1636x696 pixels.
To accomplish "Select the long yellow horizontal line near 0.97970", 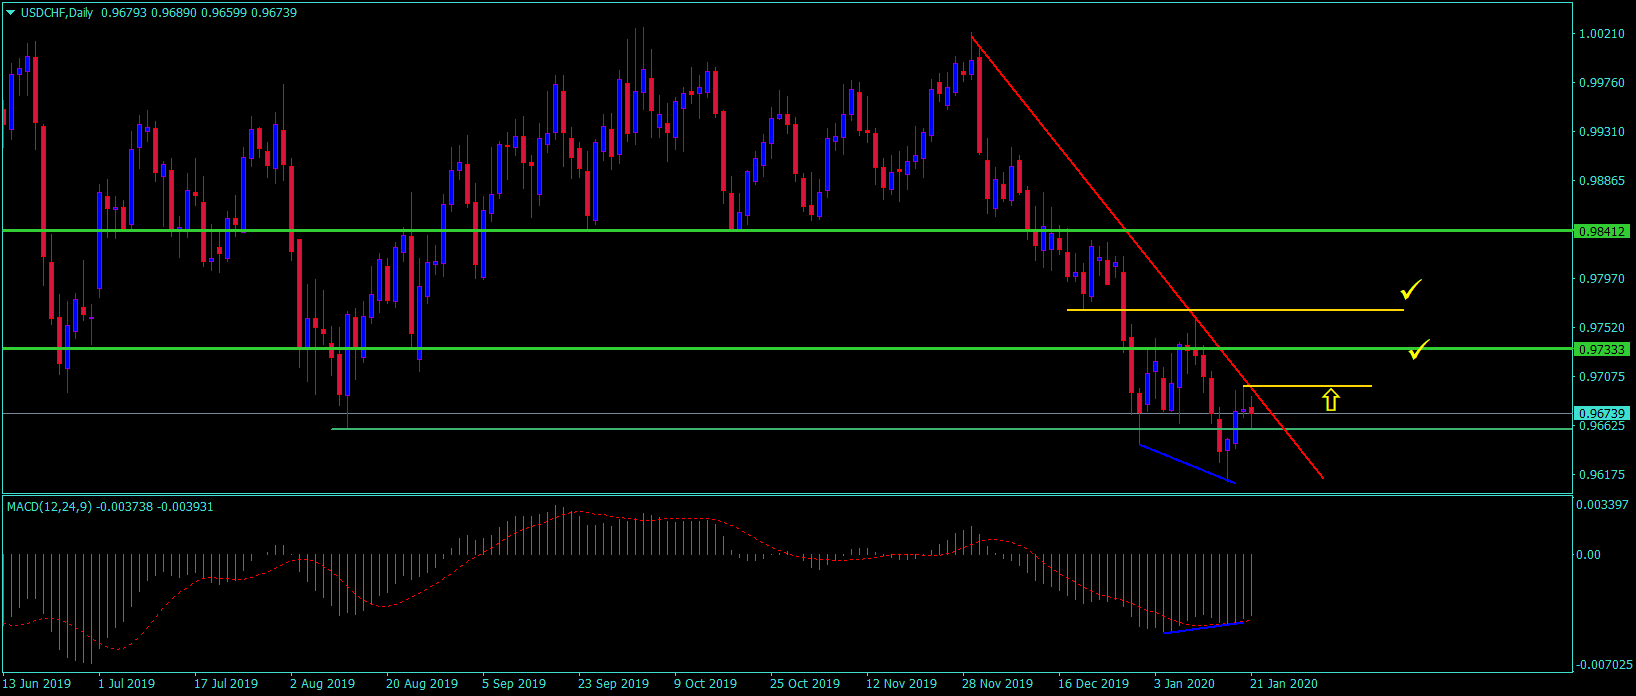I will point(1235,310).
